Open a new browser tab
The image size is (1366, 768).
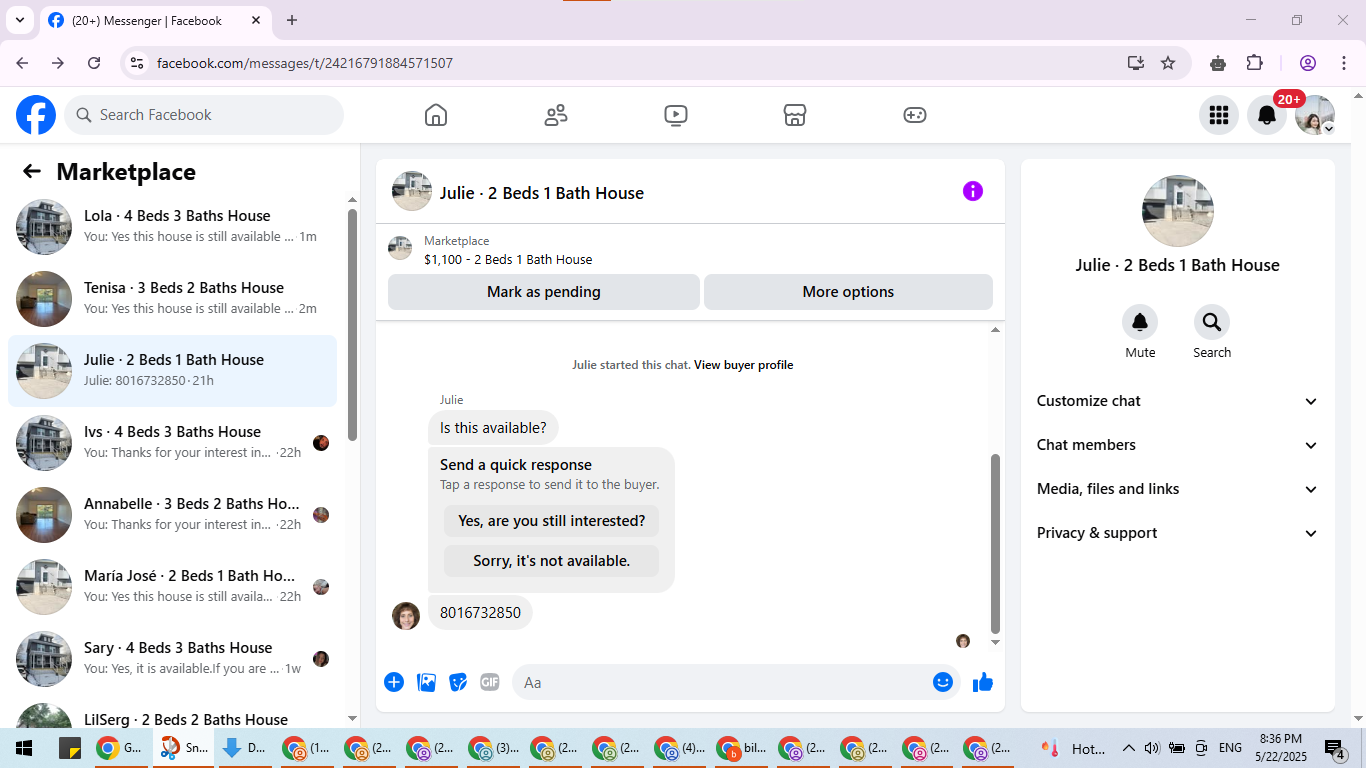coord(292,20)
